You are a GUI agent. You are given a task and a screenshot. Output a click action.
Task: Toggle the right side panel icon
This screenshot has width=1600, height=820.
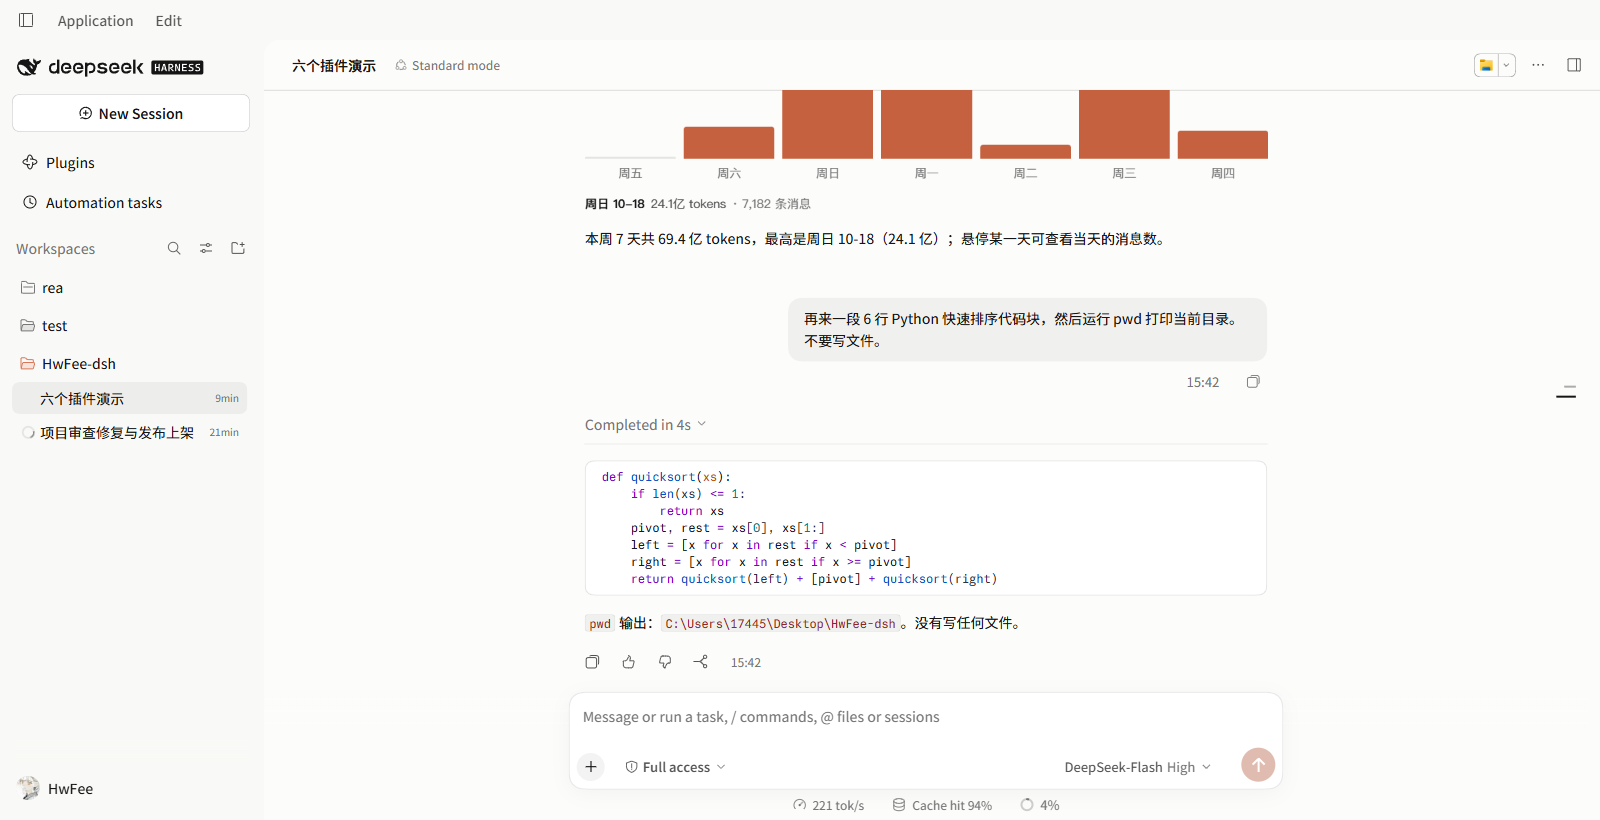pos(1574,65)
